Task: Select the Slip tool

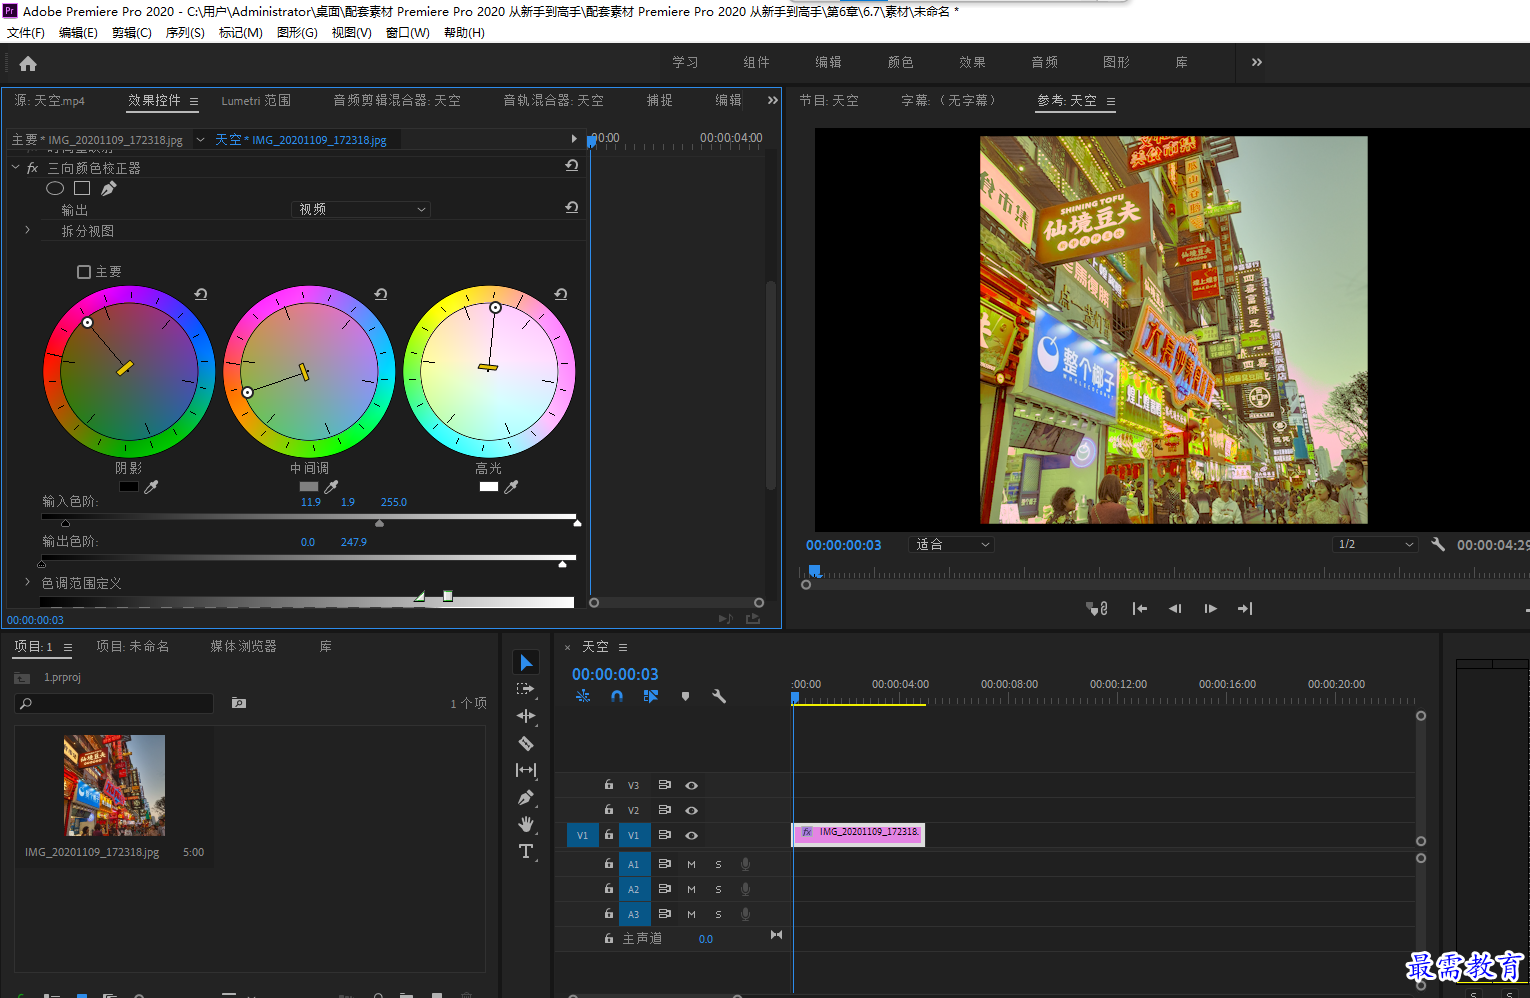Action: click(526, 770)
